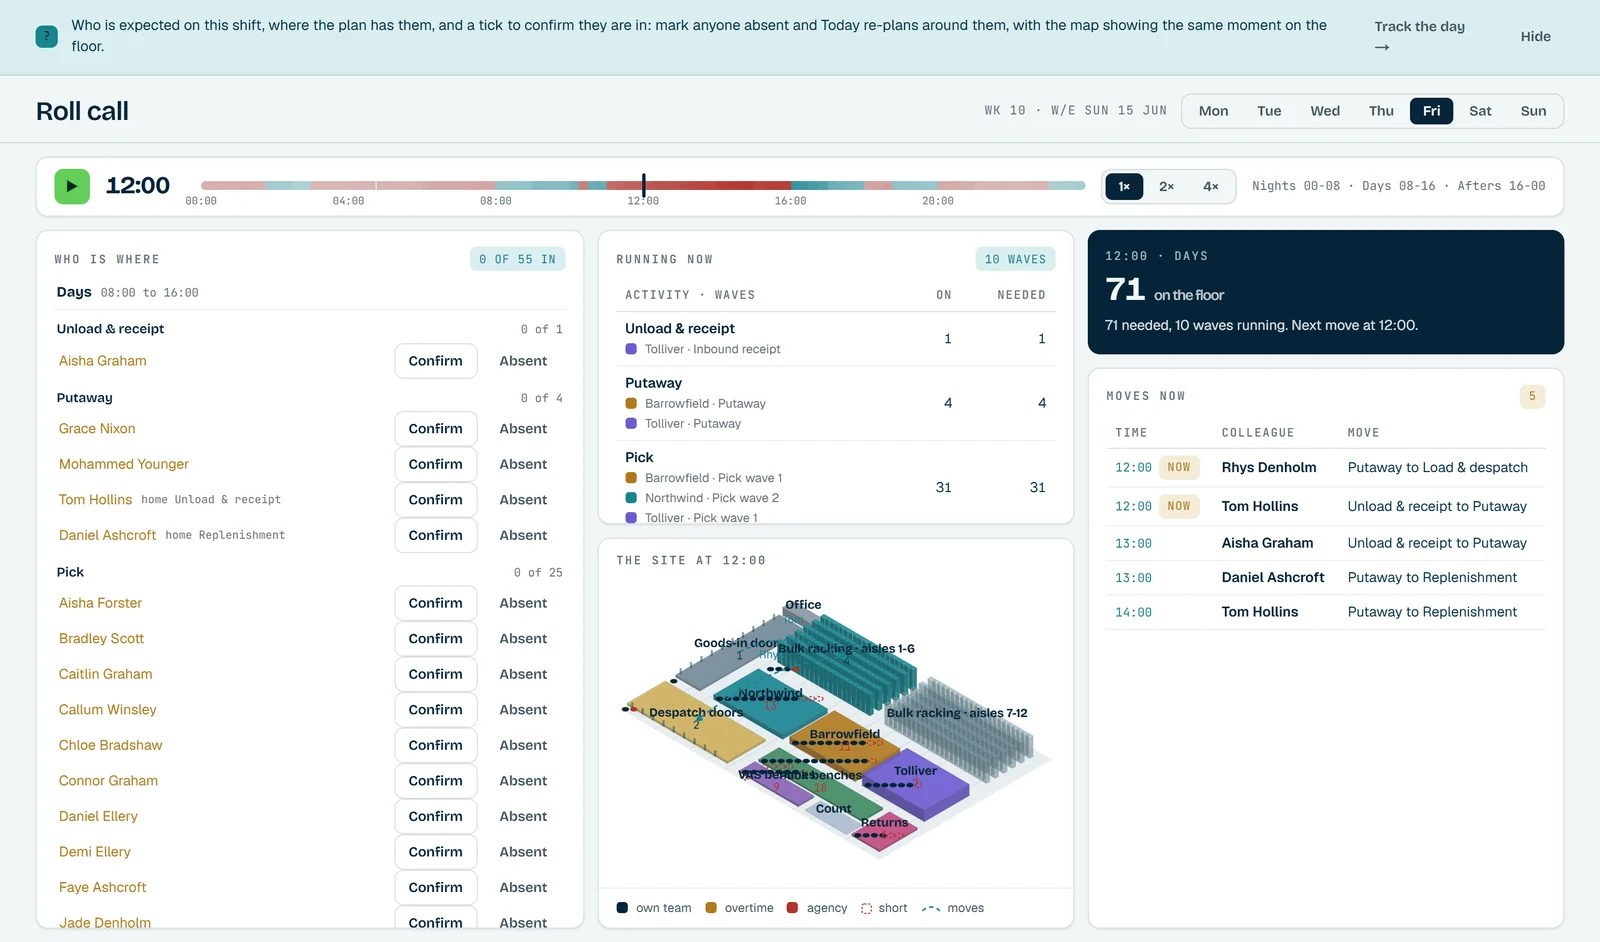Confirm Chloe Bradshaw is in
The image size is (1600, 942).
(435, 745)
